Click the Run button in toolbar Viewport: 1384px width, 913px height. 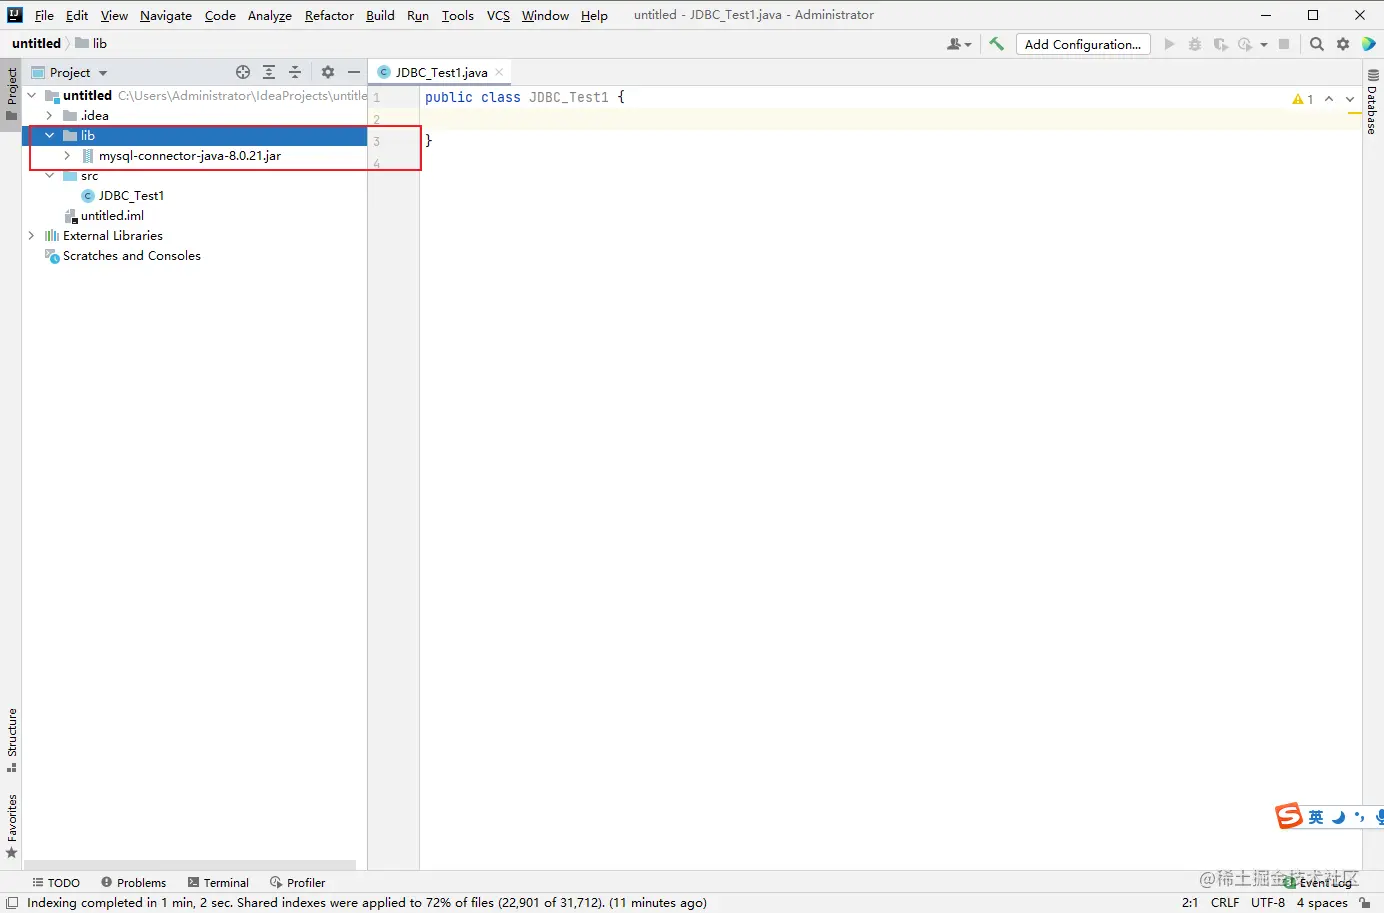click(1169, 44)
